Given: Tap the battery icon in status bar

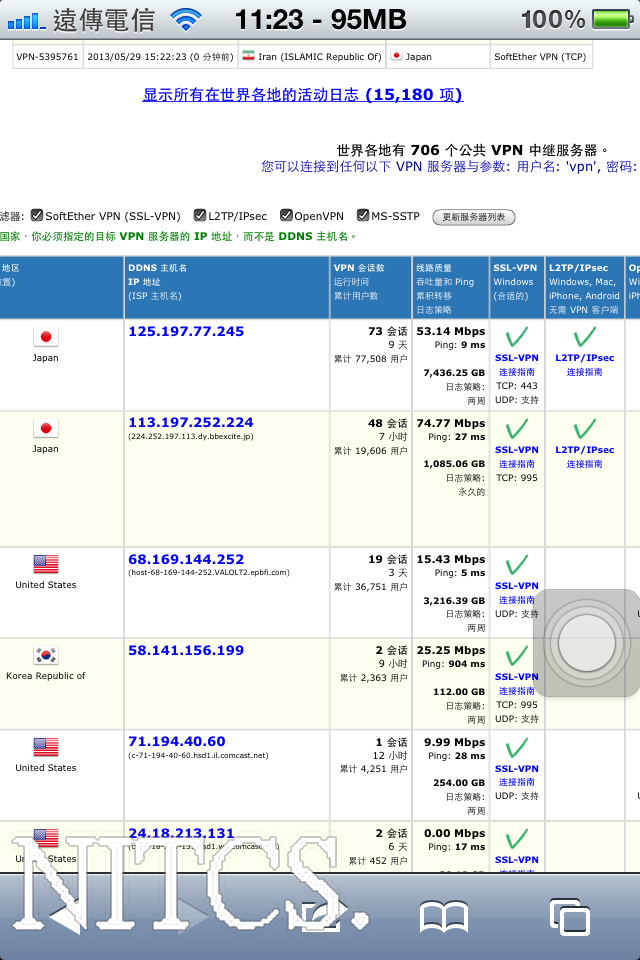Looking at the screenshot, I should click(613, 19).
